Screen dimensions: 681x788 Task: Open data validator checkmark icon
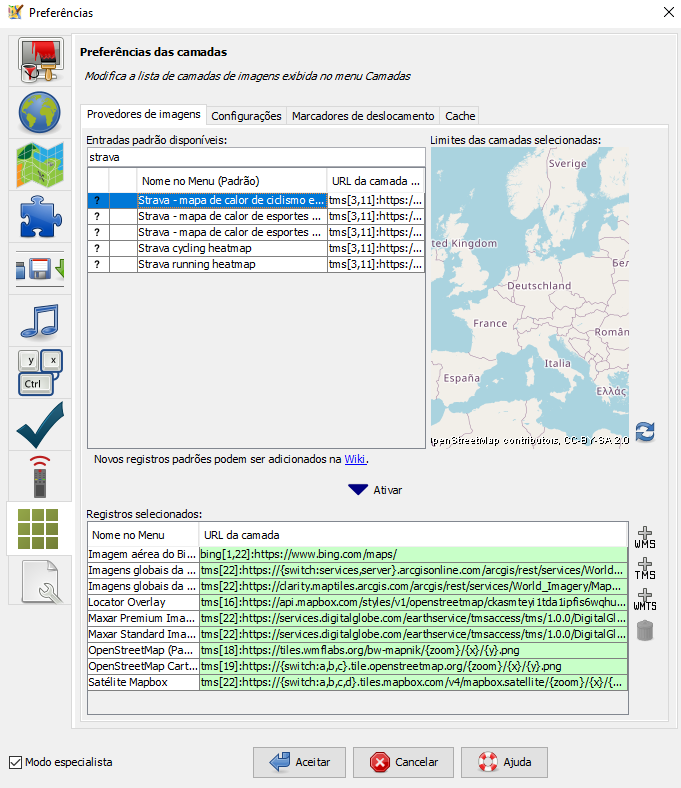(40, 425)
